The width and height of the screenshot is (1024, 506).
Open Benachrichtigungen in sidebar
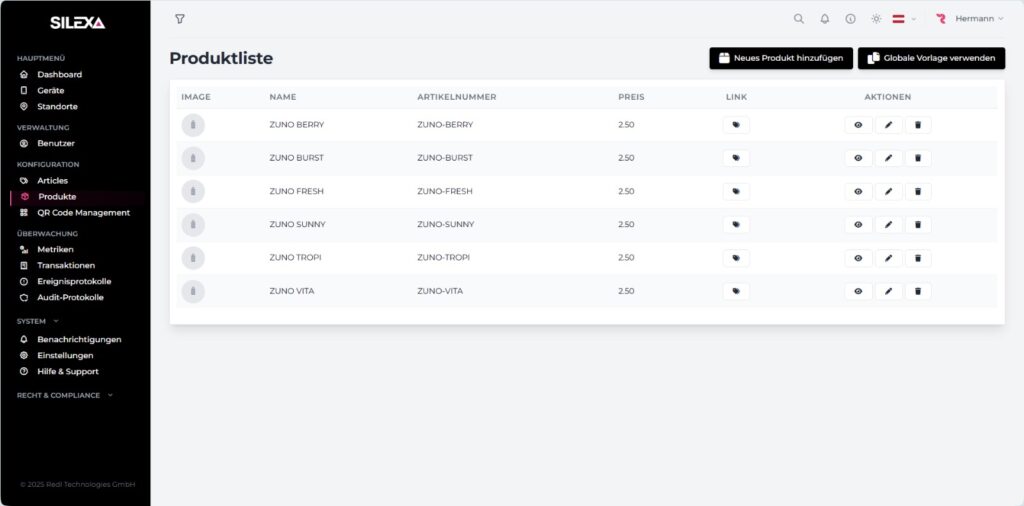click(x=79, y=340)
